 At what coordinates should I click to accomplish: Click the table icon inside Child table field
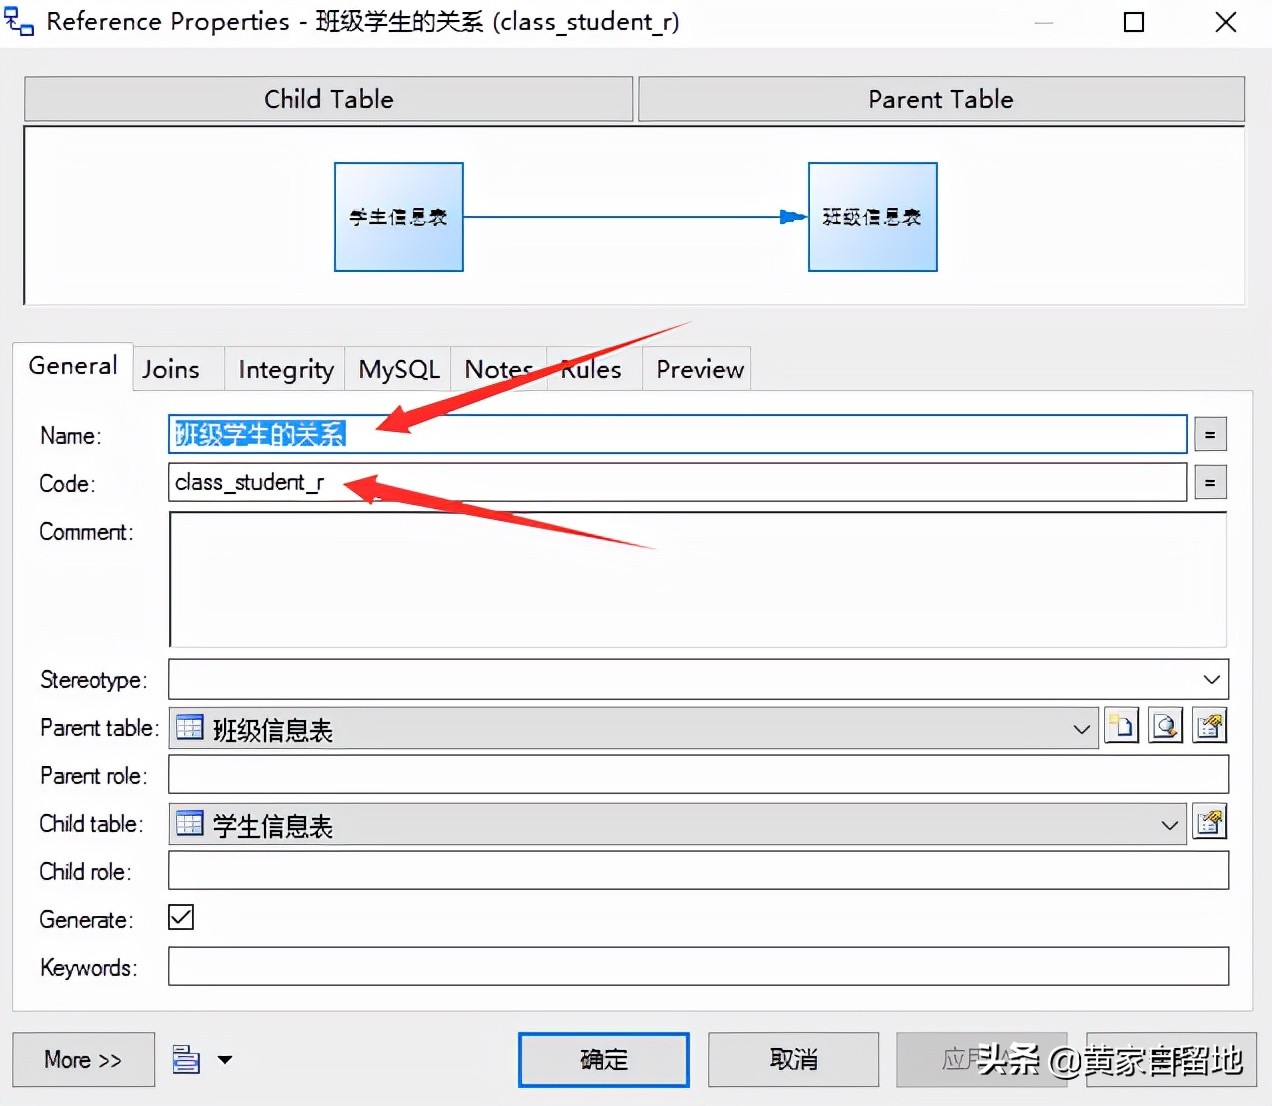[188, 823]
